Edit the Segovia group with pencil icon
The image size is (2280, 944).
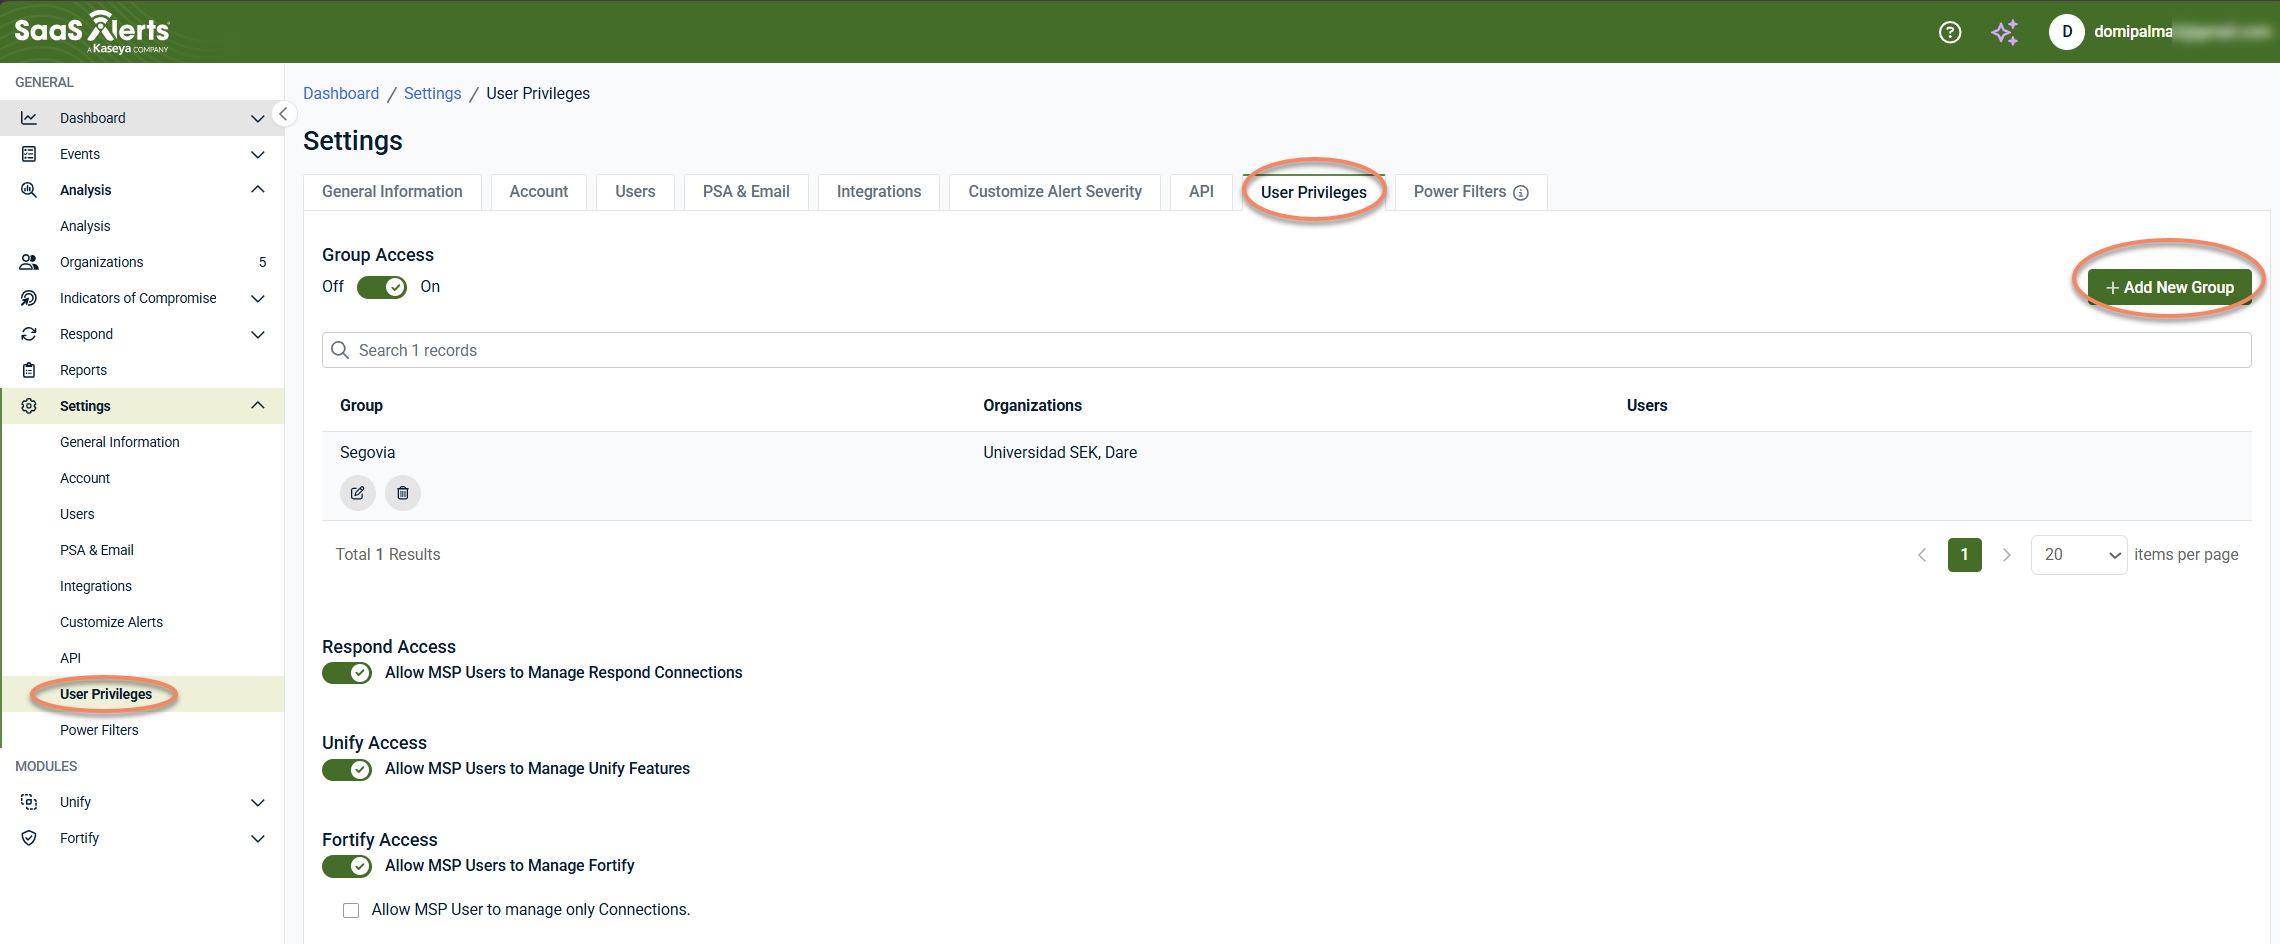pyautogui.click(x=358, y=493)
